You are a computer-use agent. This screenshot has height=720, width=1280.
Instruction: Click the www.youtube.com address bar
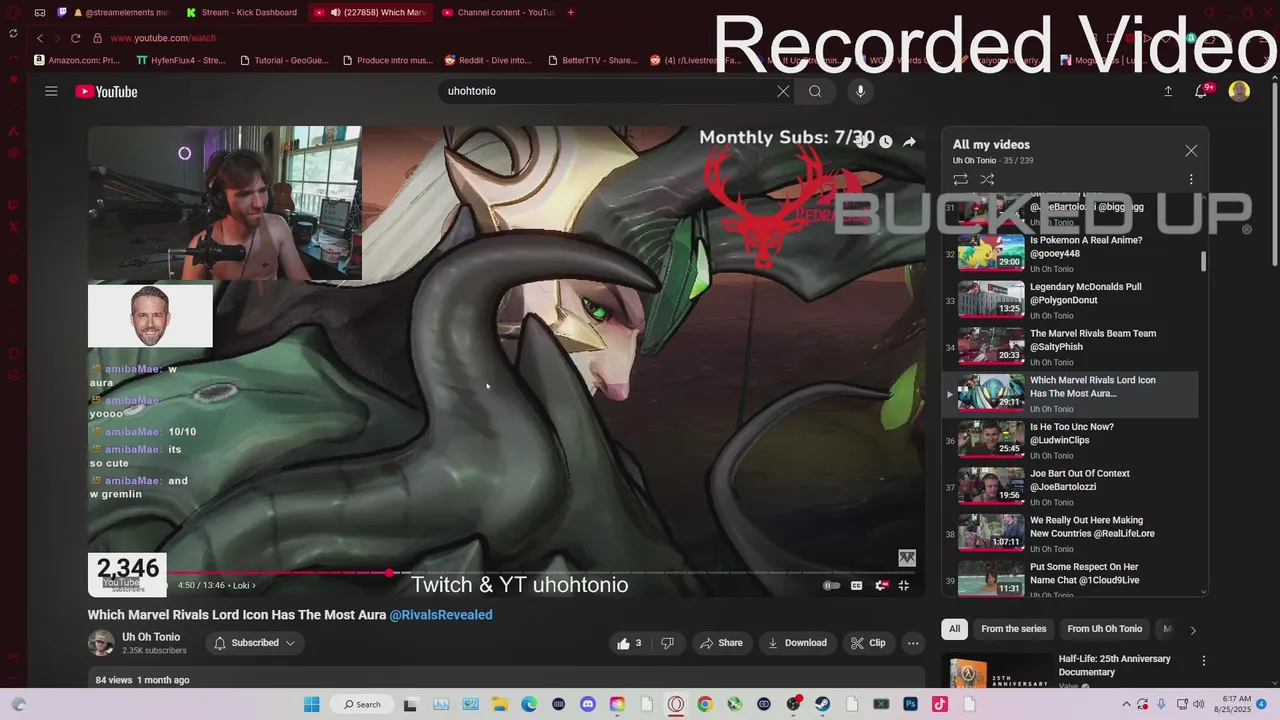pos(162,38)
